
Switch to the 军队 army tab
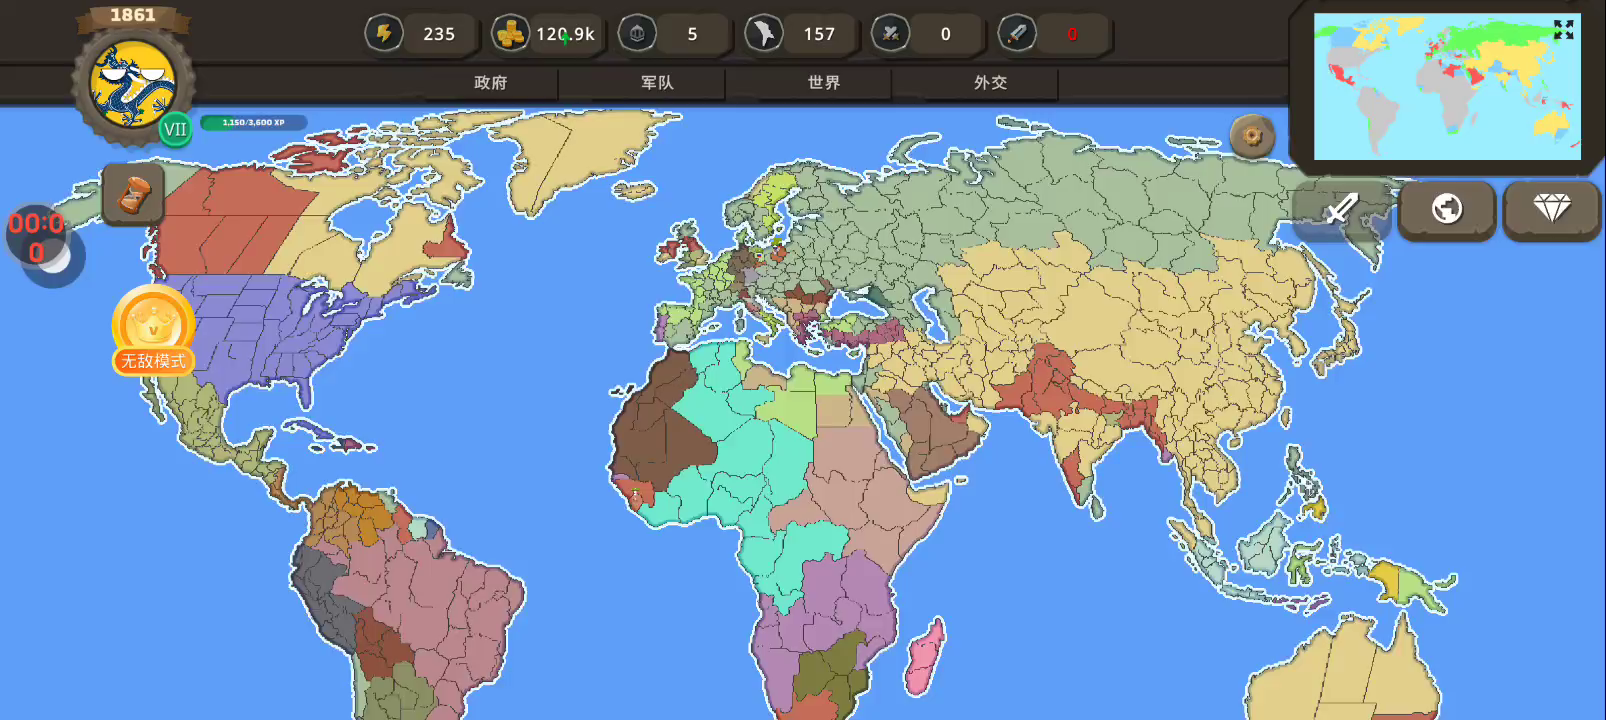(x=657, y=83)
